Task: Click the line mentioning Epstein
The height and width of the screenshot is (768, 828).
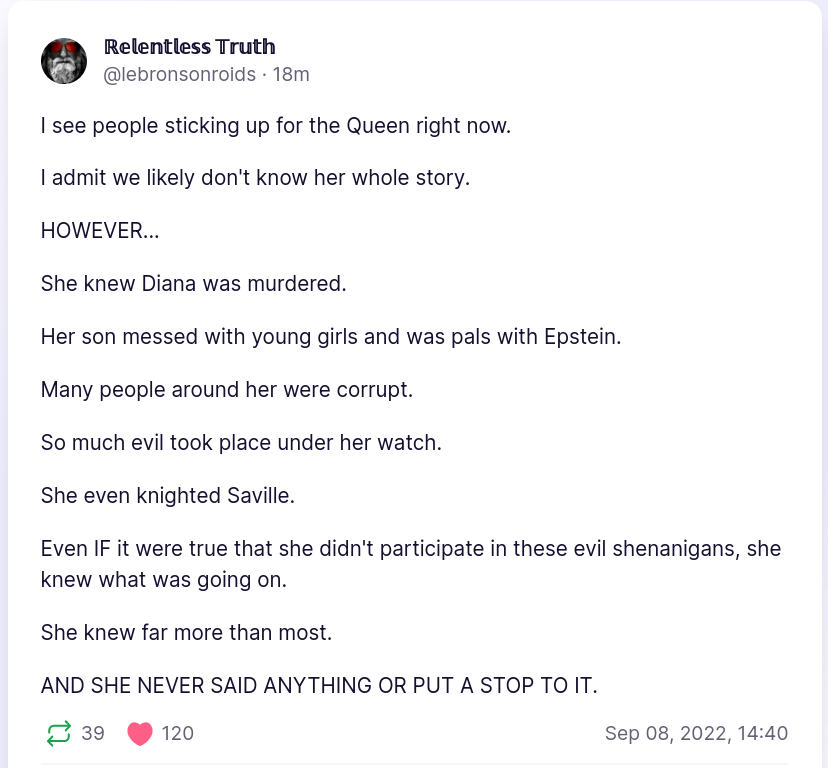Action: point(331,336)
